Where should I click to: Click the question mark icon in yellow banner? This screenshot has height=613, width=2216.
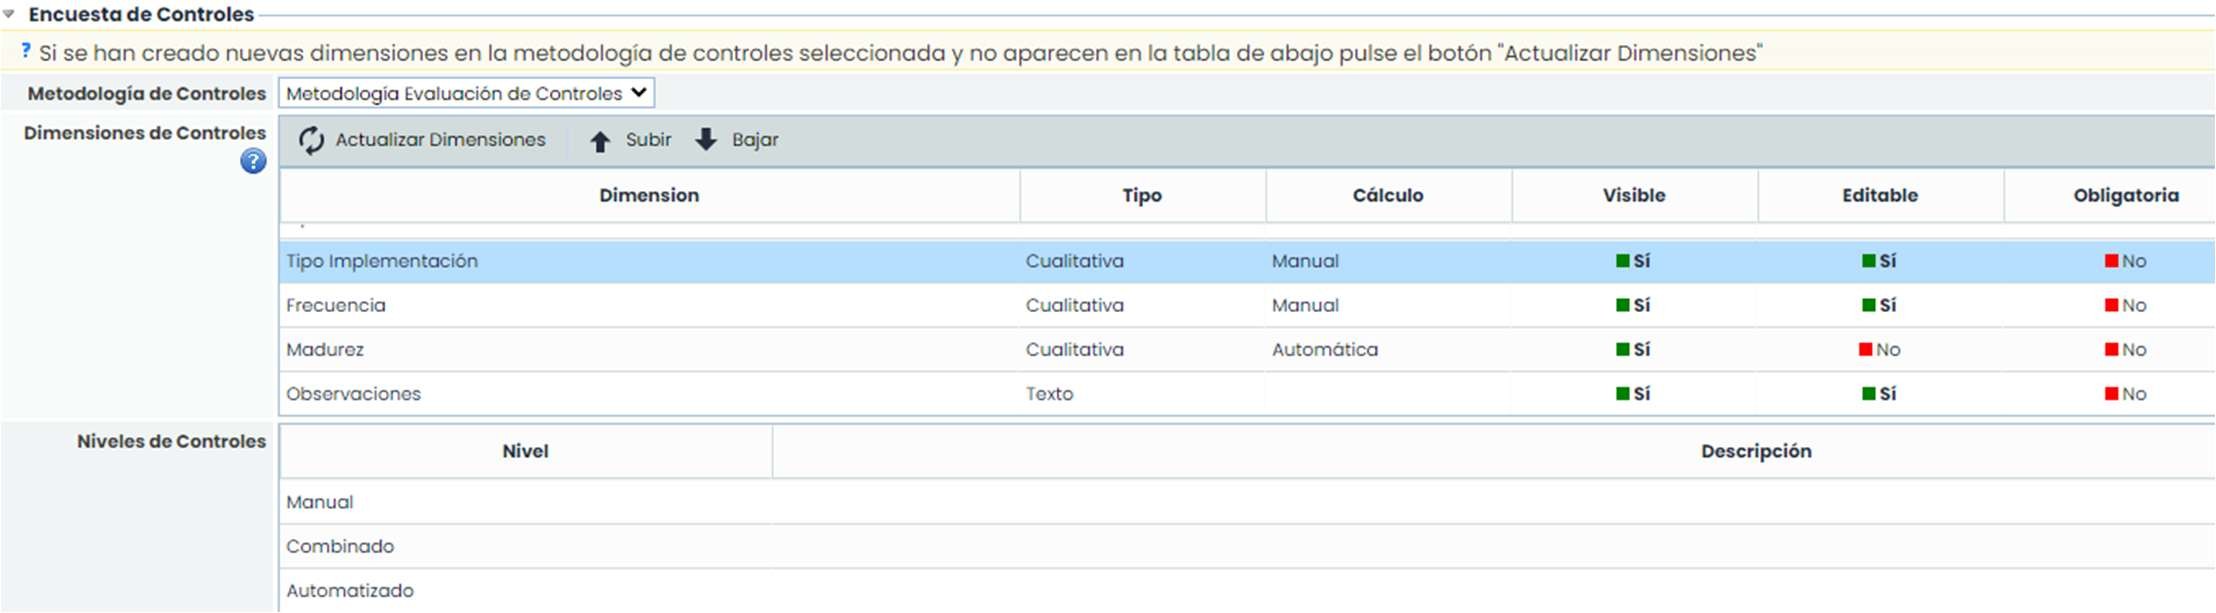pos(26,51)
